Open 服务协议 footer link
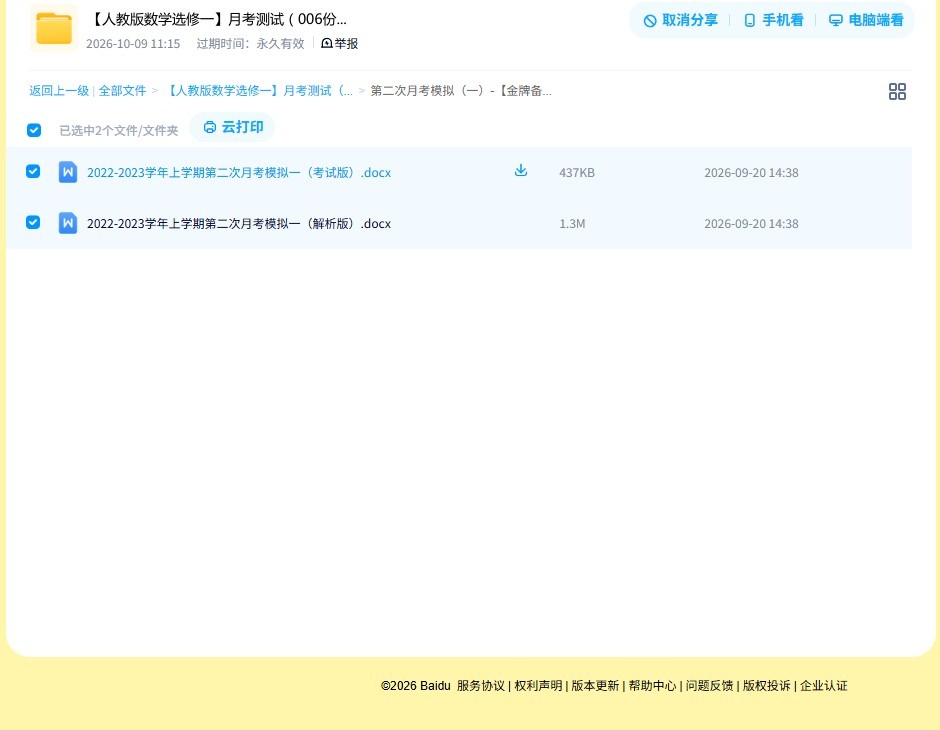Screen dimensions: 940x730 (481, 686)
